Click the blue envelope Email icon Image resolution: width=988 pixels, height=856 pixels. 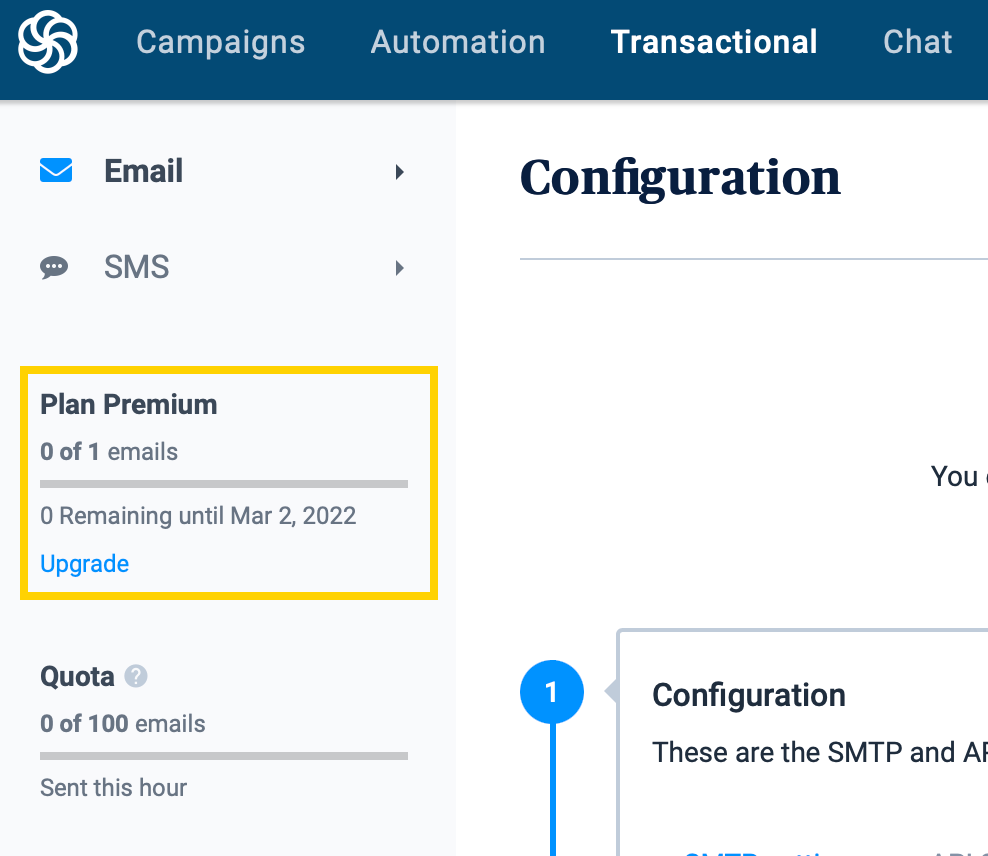56,170
